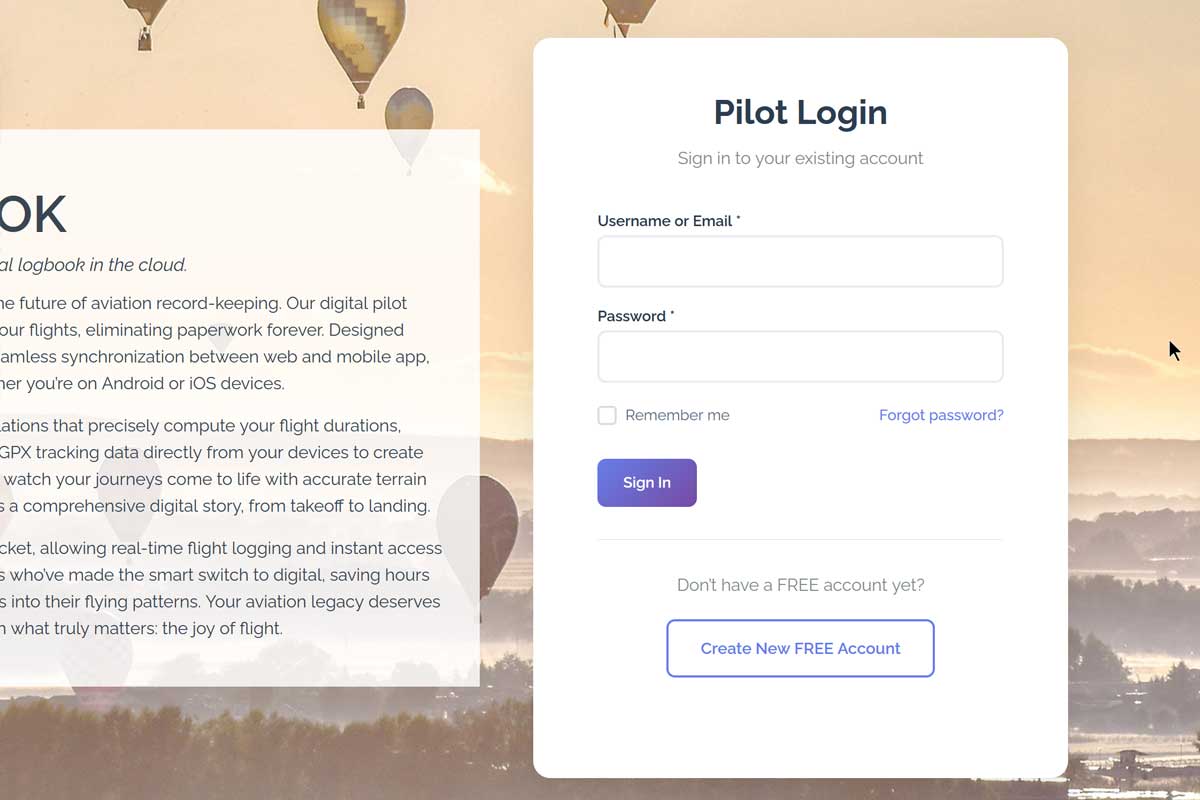Click the Pilot Login heading

tap(800, 112)
